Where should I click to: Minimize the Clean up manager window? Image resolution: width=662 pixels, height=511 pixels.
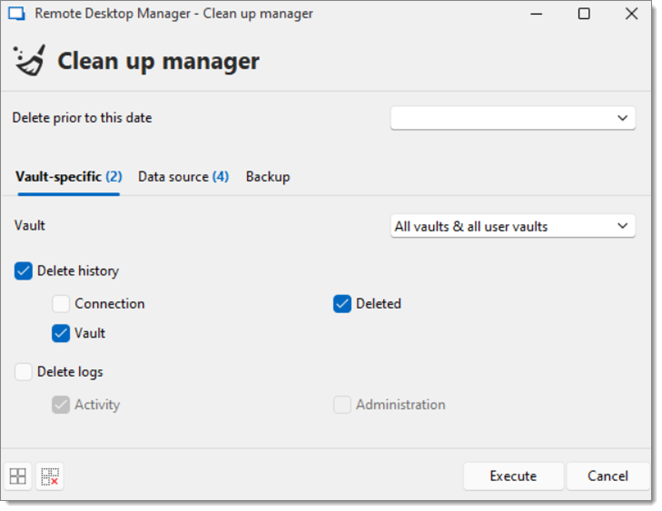pos(536,14)
